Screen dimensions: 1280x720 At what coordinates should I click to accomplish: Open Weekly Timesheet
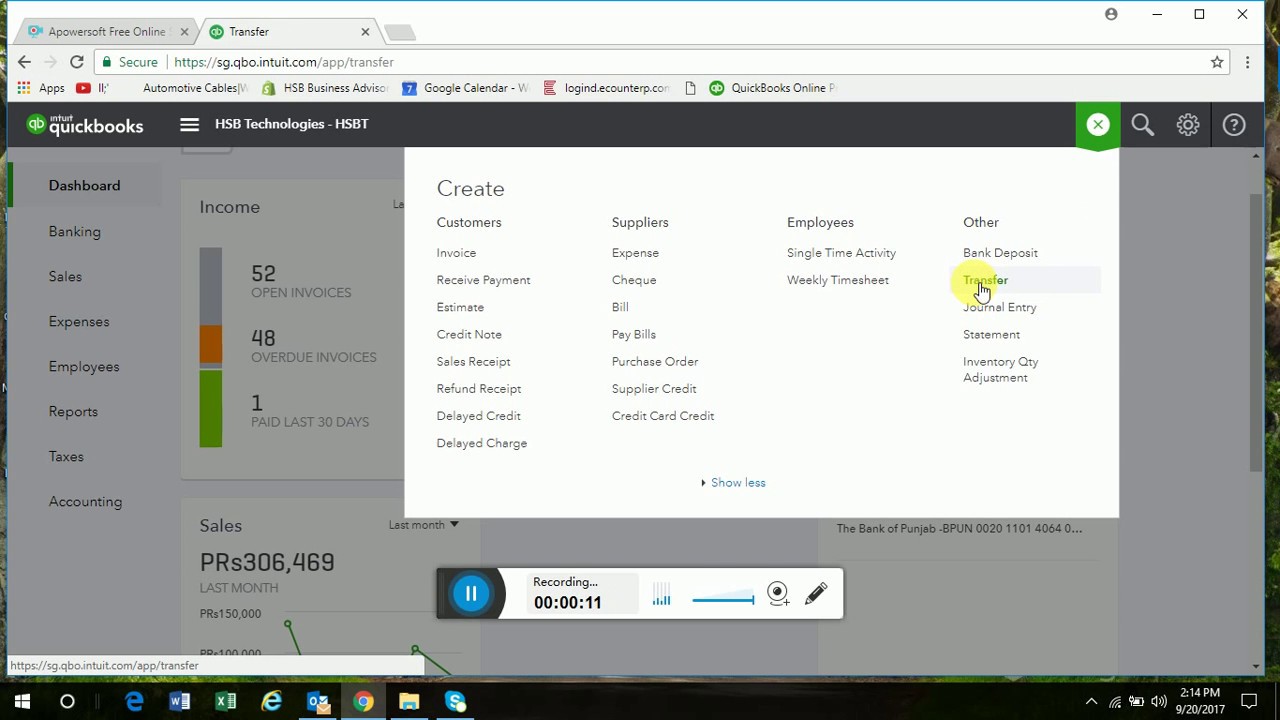(x=837, y=280)
